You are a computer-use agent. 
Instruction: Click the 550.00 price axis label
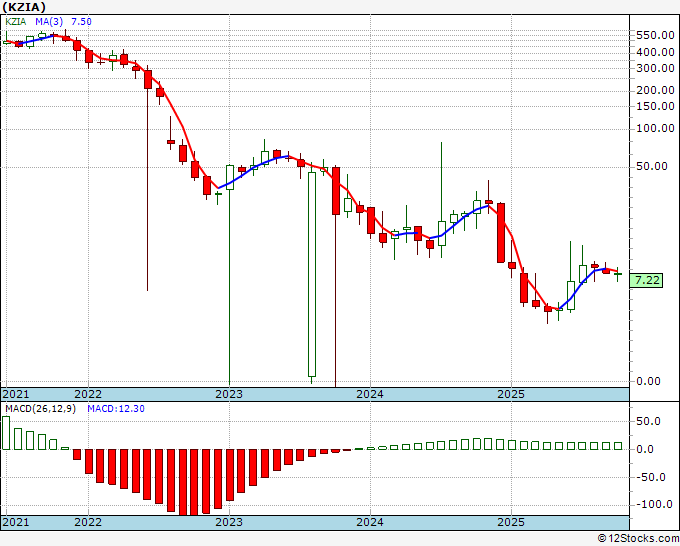pyautogui.click(x=655, y=35)
